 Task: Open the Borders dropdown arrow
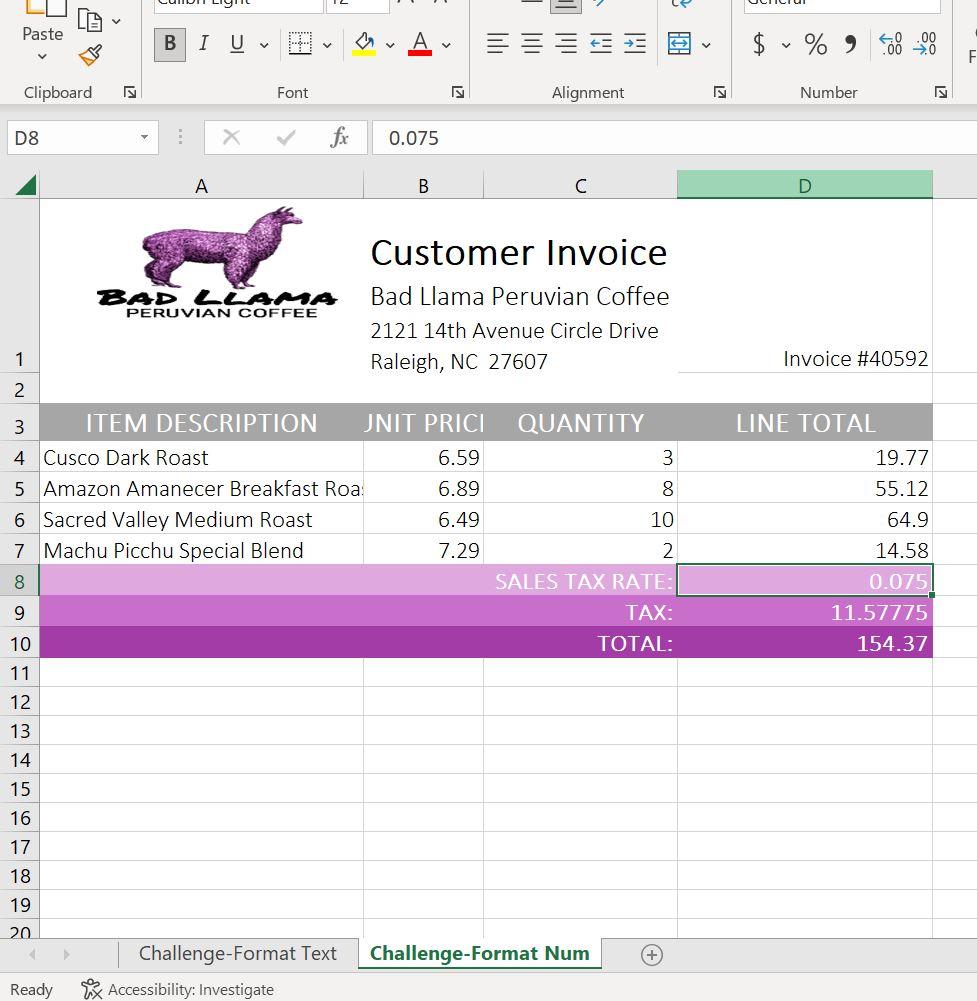(x=327, y=45)
